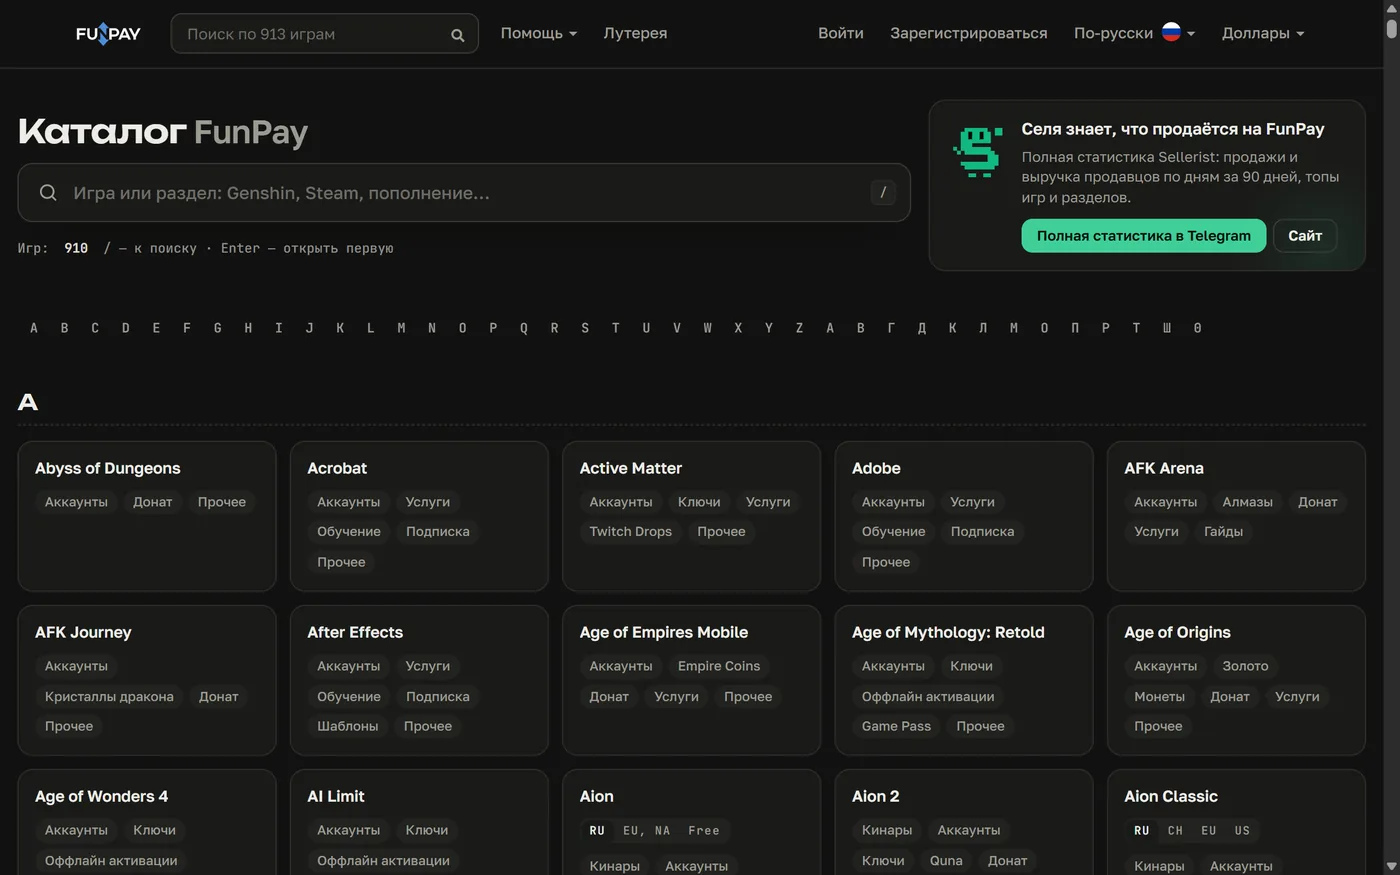Image resolution: width=1400 pixels, height=875 pixels.
Task: Select the Free server tag under Aion
Action: point(704,831)
